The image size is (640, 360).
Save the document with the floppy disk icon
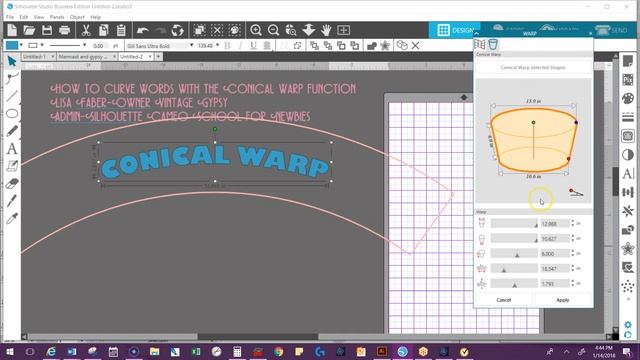tap(47, 30)
